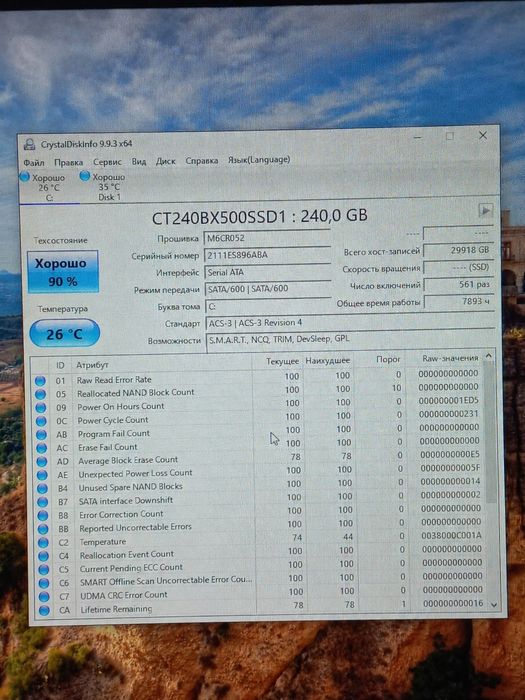The width and height of the screenshot is (525, 700).
Task: Click the power on hours value 7893 ч
Action: pos(458,301)
